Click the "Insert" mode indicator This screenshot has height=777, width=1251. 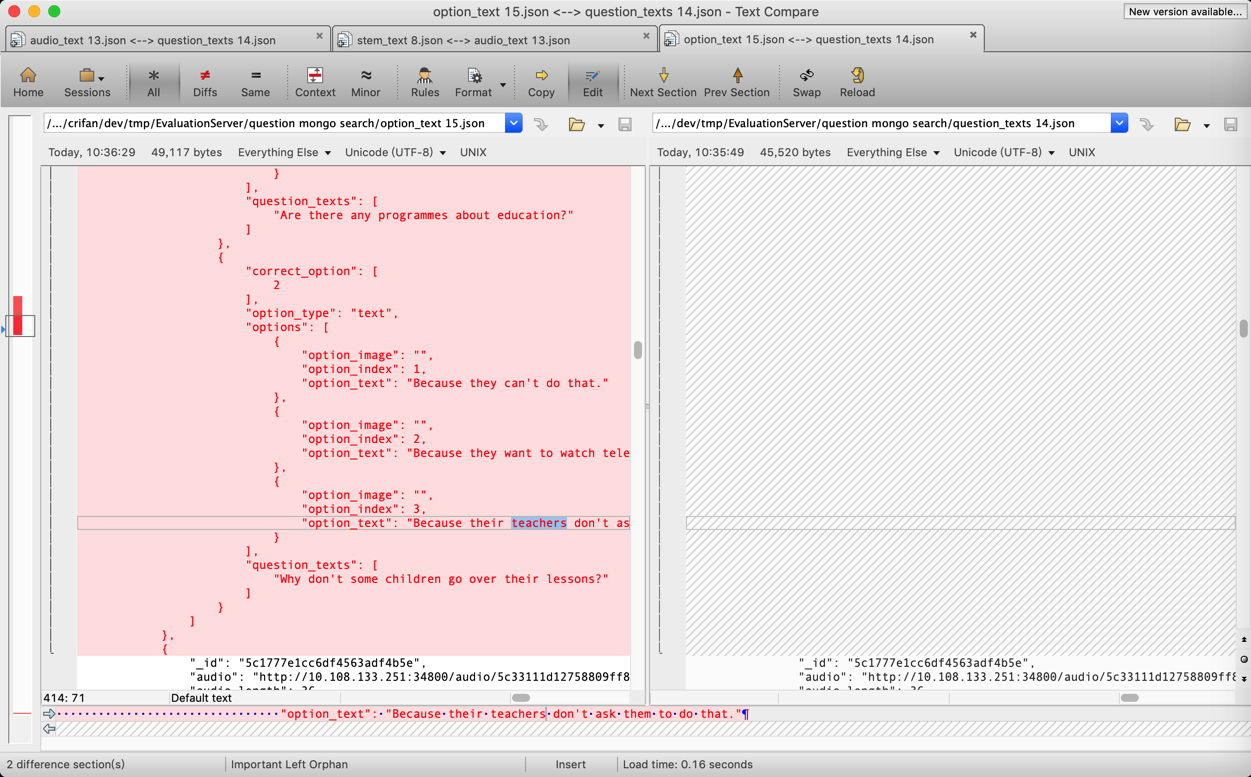[x=571, y=764]
